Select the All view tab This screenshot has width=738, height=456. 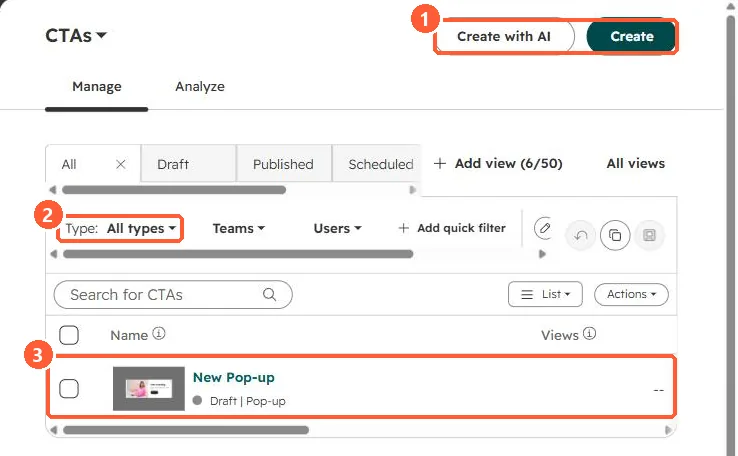tap(69, 164)
